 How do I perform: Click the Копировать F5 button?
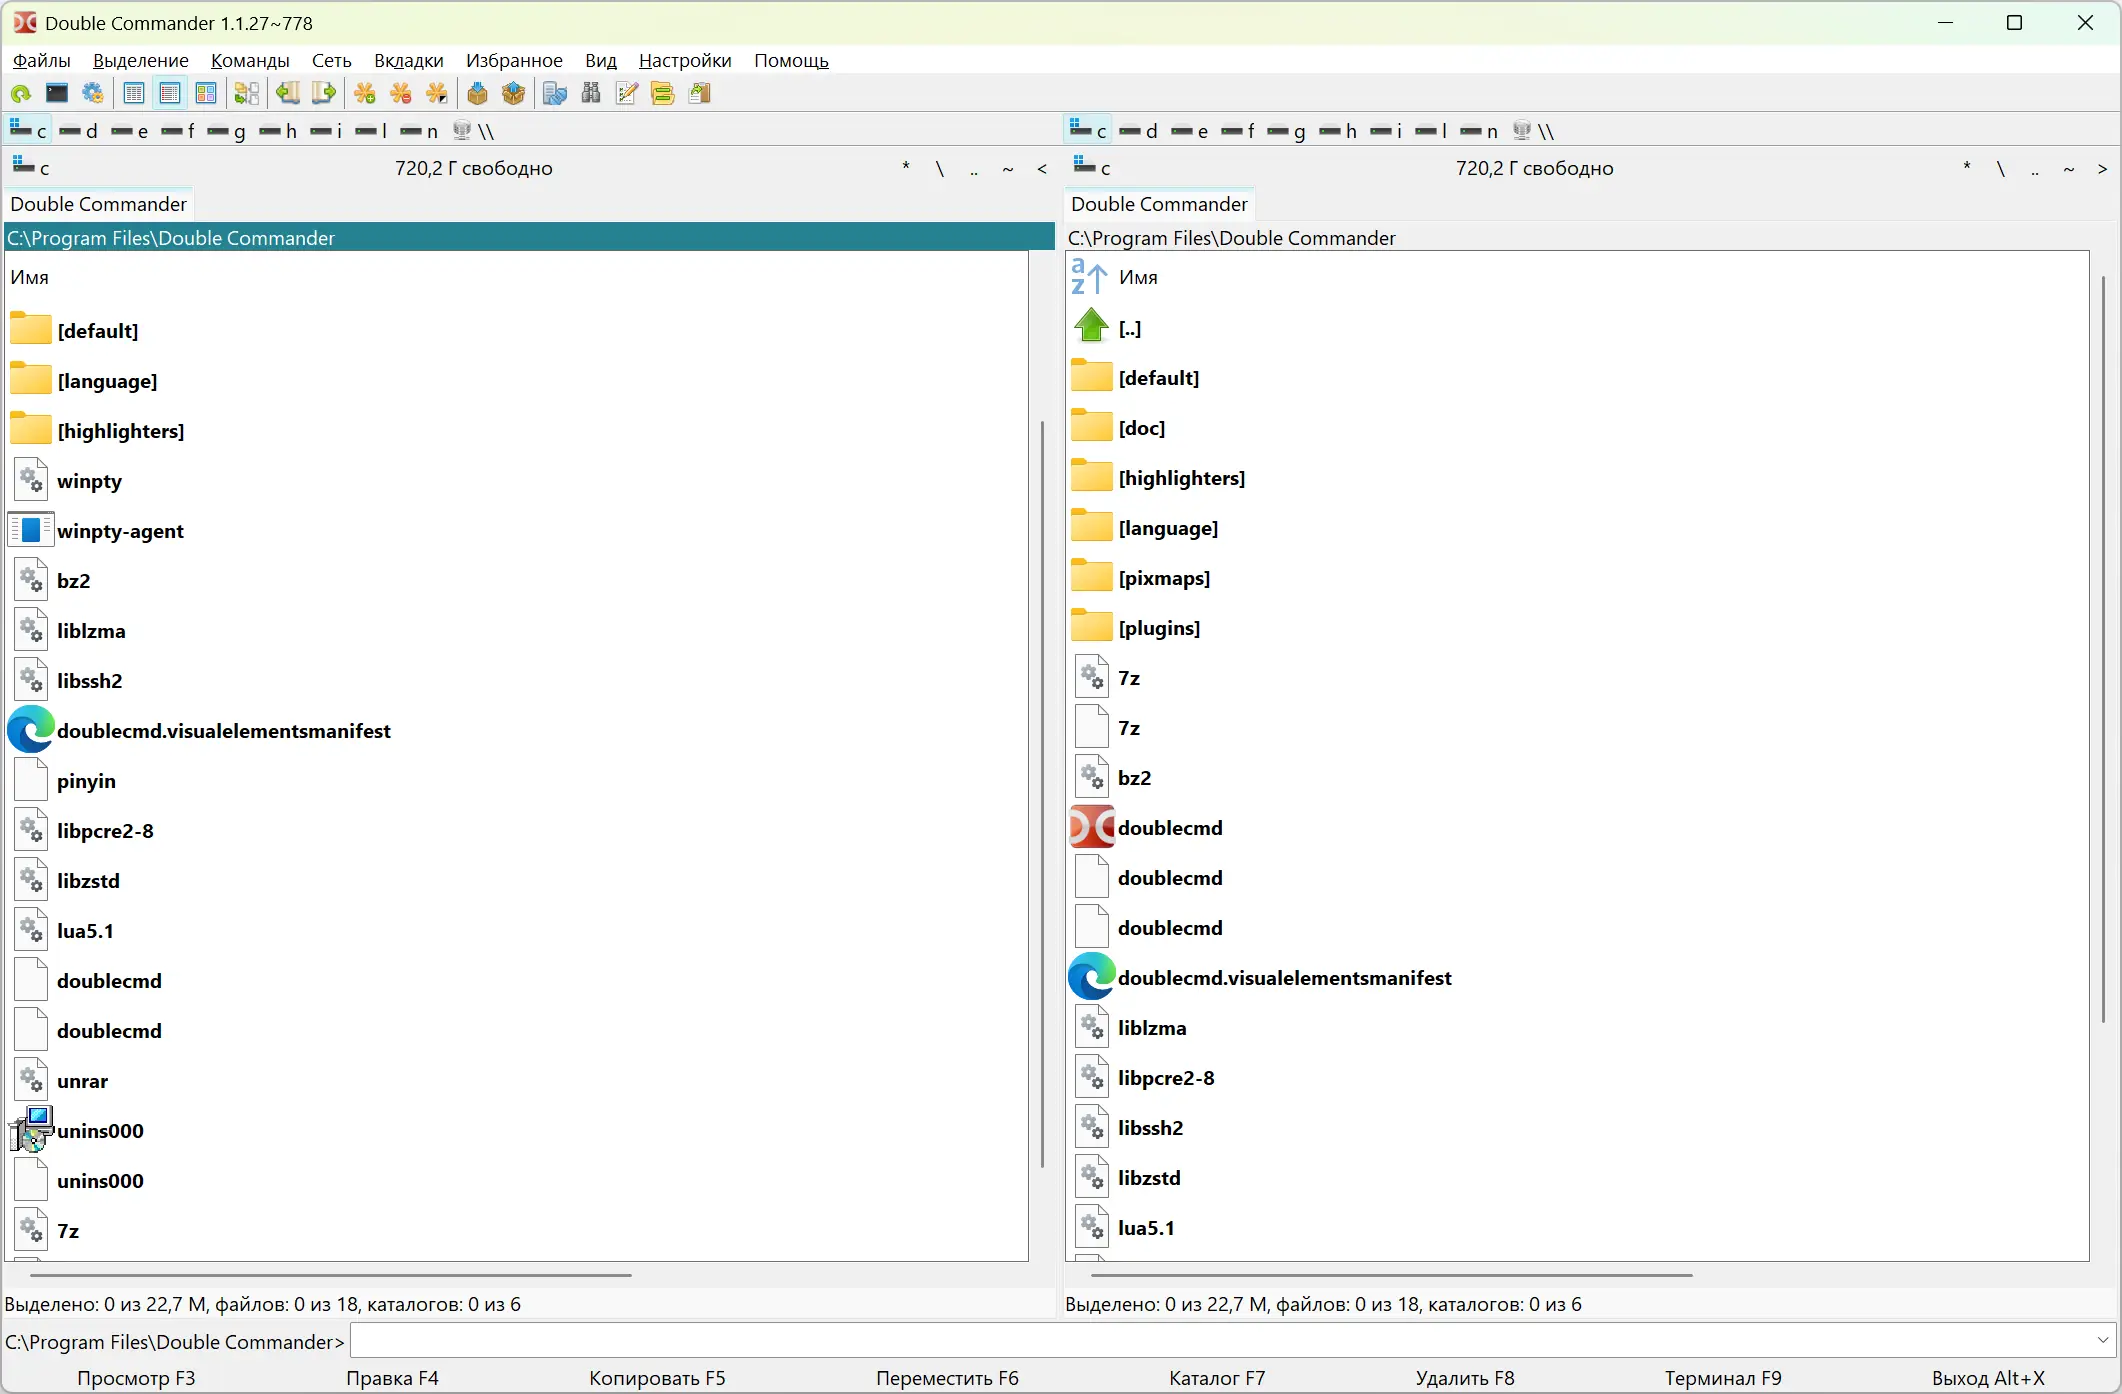657,1378
